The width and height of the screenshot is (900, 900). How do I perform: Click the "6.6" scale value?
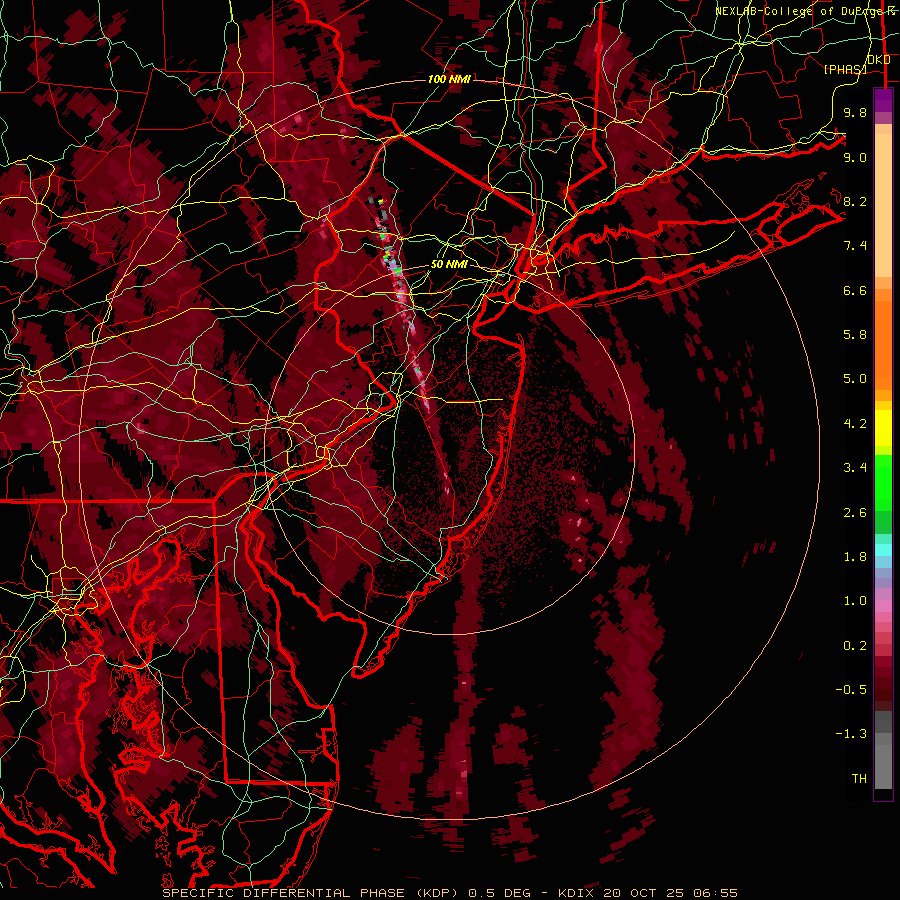pos(855,290)
